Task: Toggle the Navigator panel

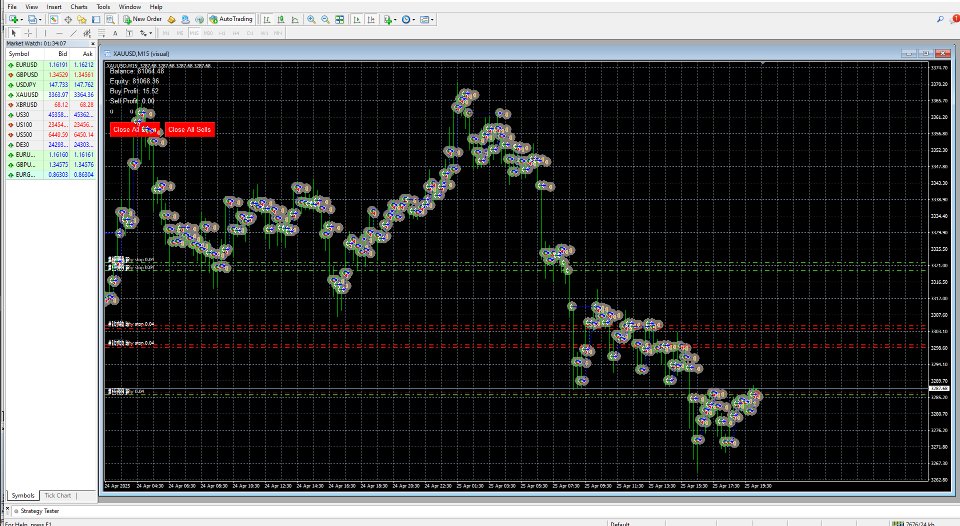Action: pyautogui.click(x=81, y=20)
